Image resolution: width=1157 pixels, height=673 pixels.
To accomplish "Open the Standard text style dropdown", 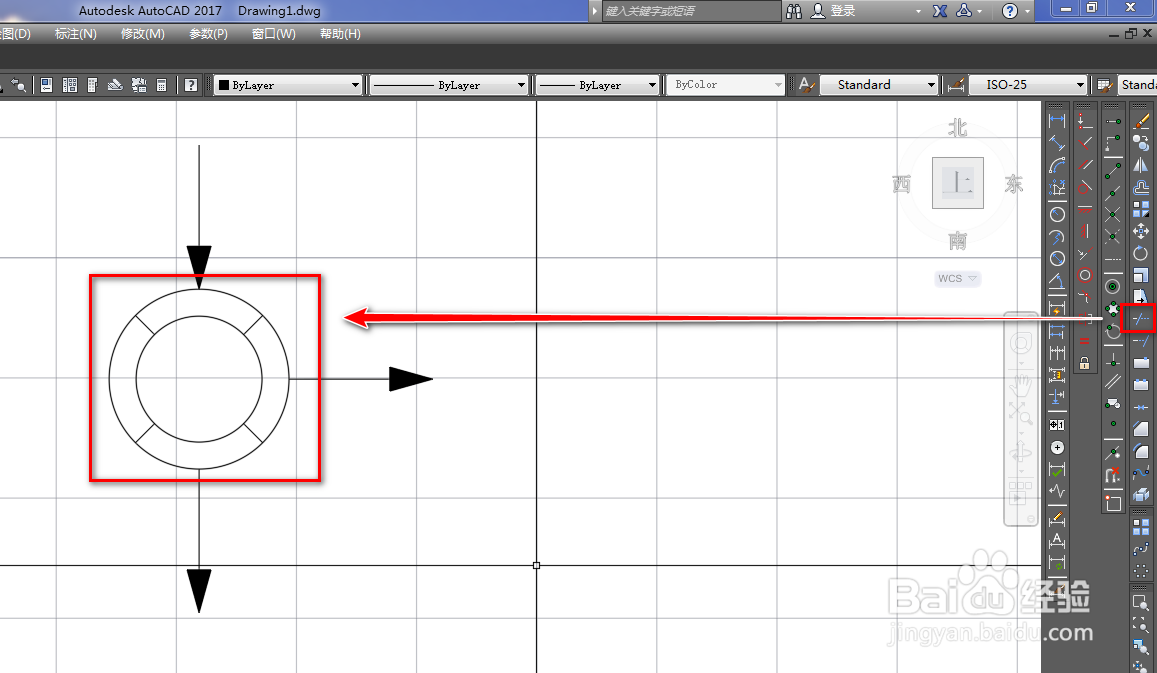I will pos(880,85).
